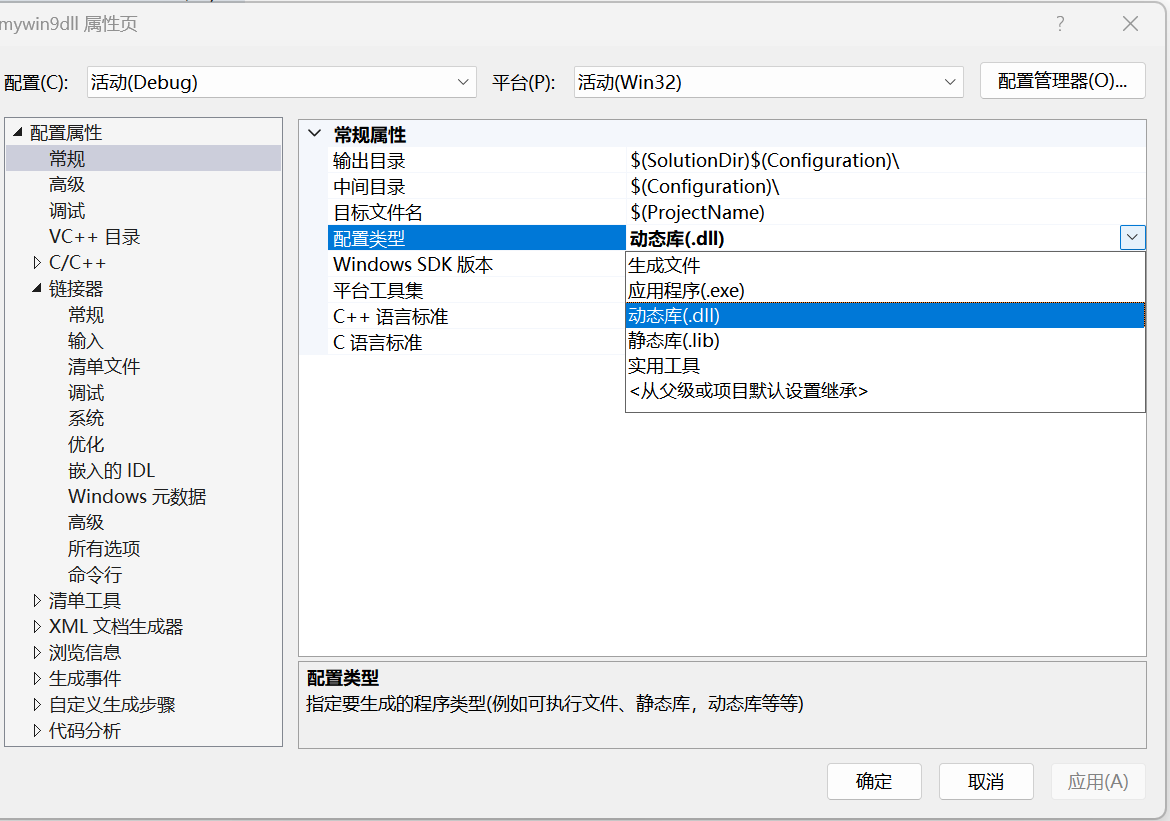Click the 取消 button
Screen dimensions: 1170x821
click(x=986, y=781)
